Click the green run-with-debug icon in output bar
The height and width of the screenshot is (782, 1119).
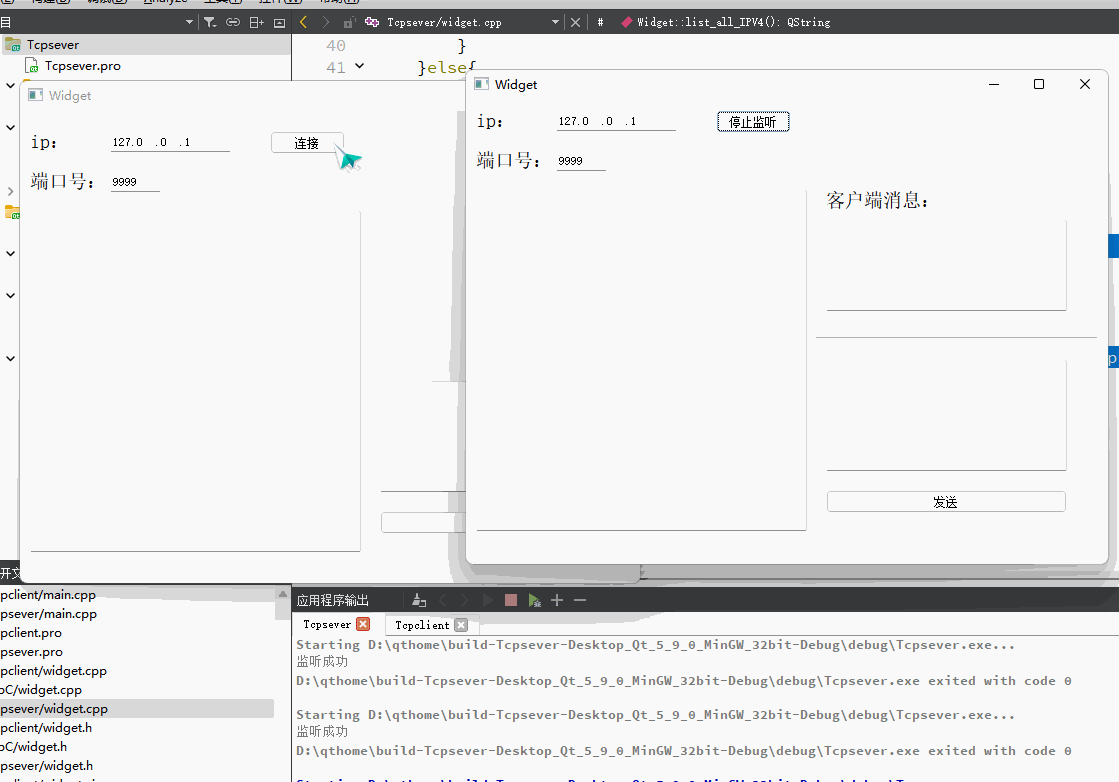pyautogui.click(x=535, y=600)
